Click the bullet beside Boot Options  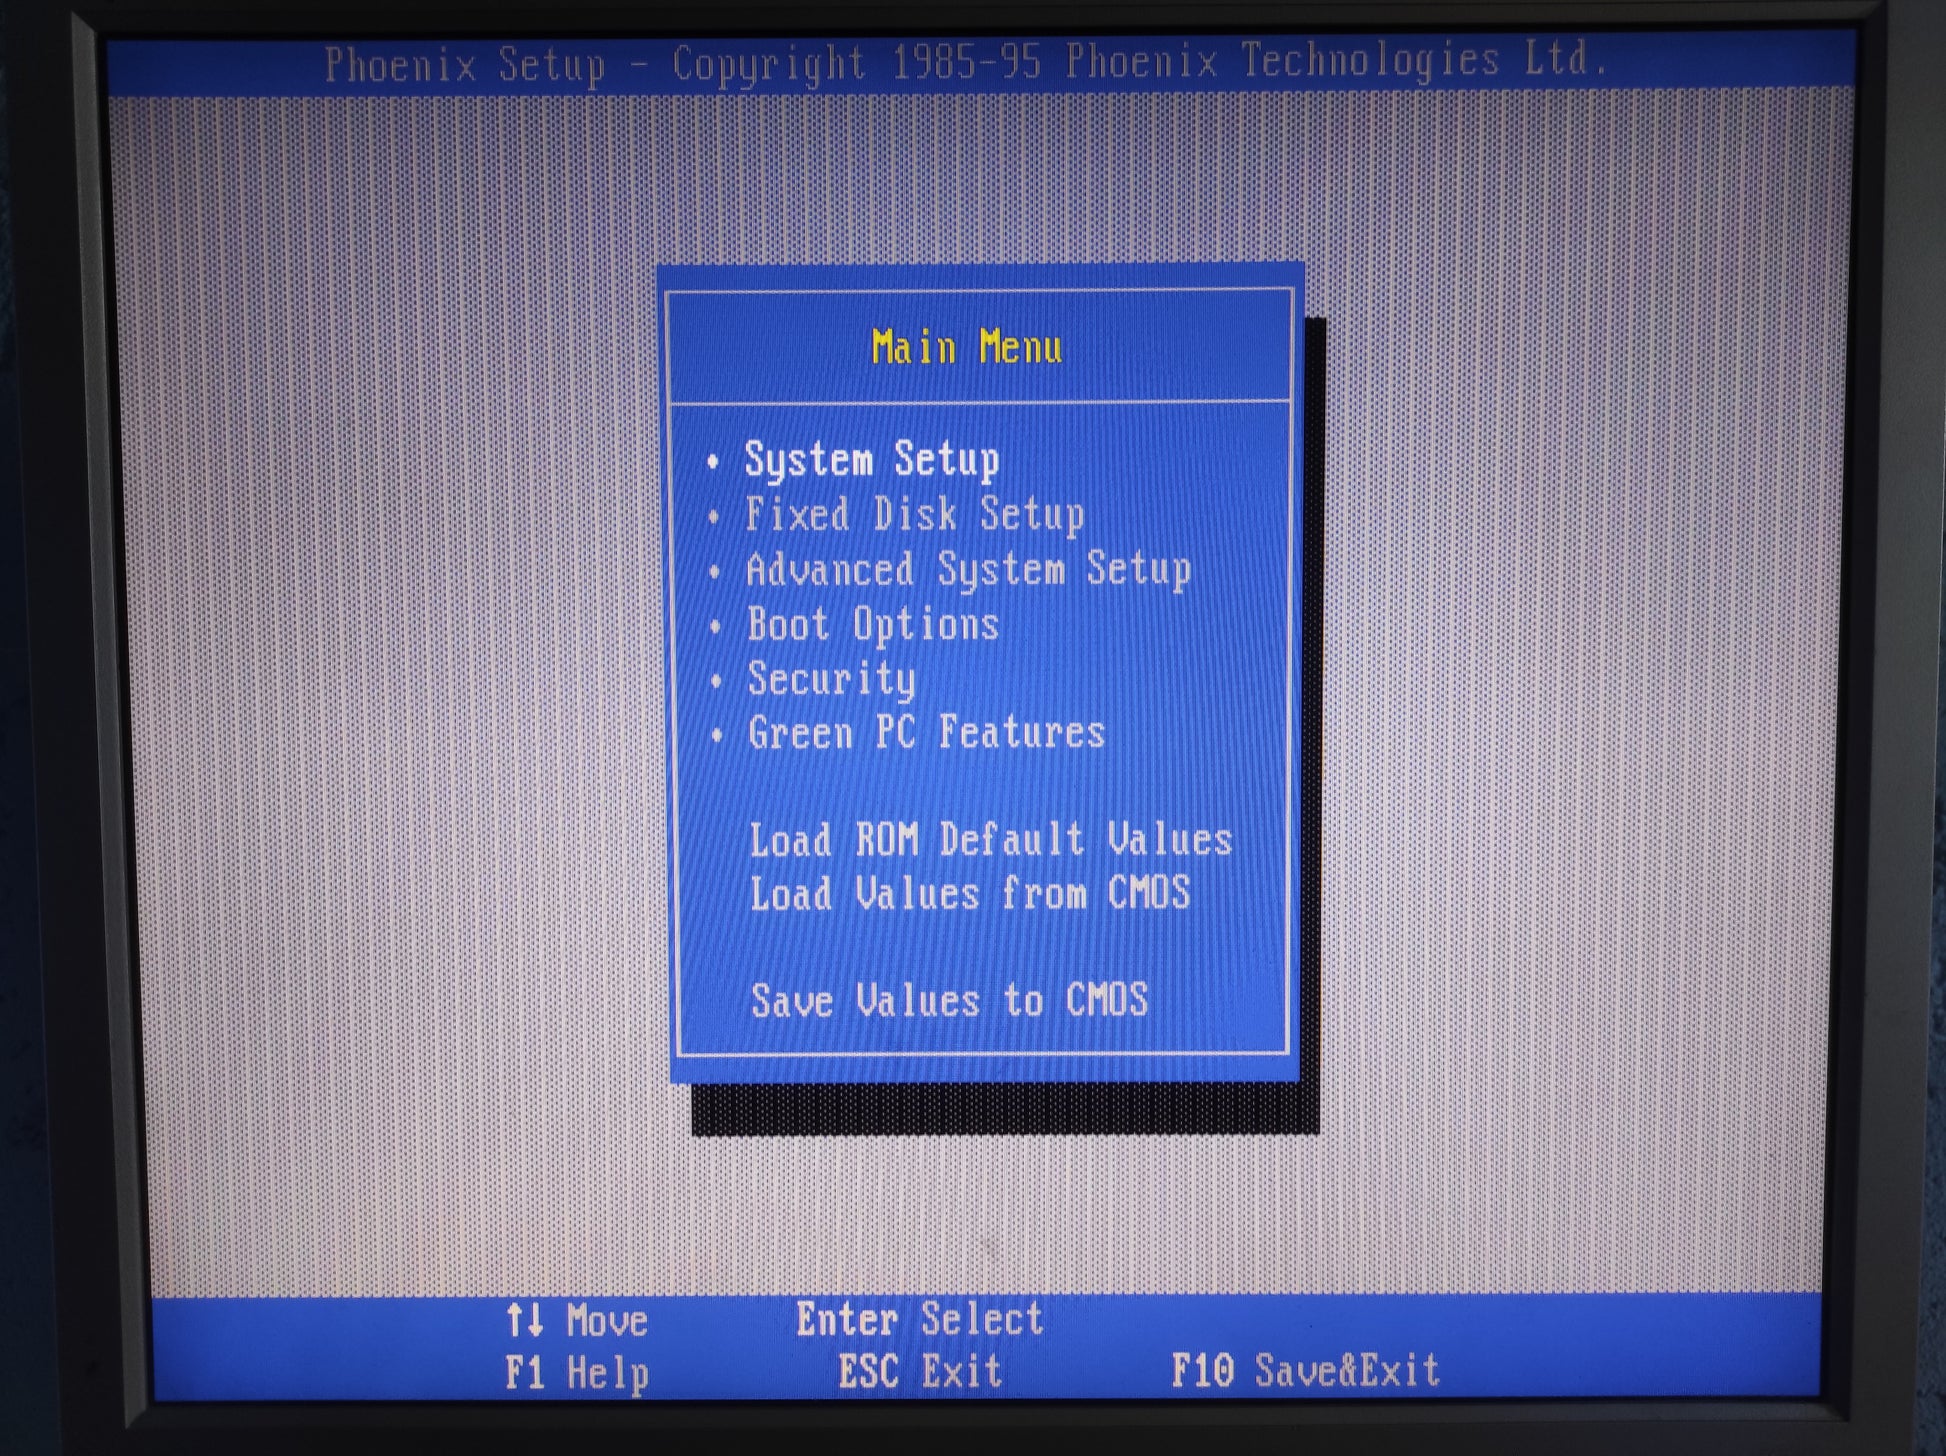pos(715,627)
